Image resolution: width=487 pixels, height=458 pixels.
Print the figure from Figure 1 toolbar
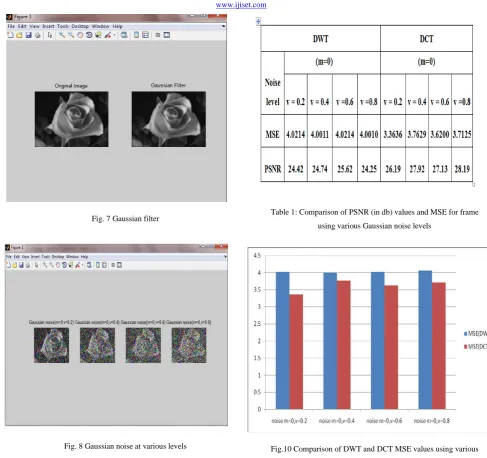[28, 265]
